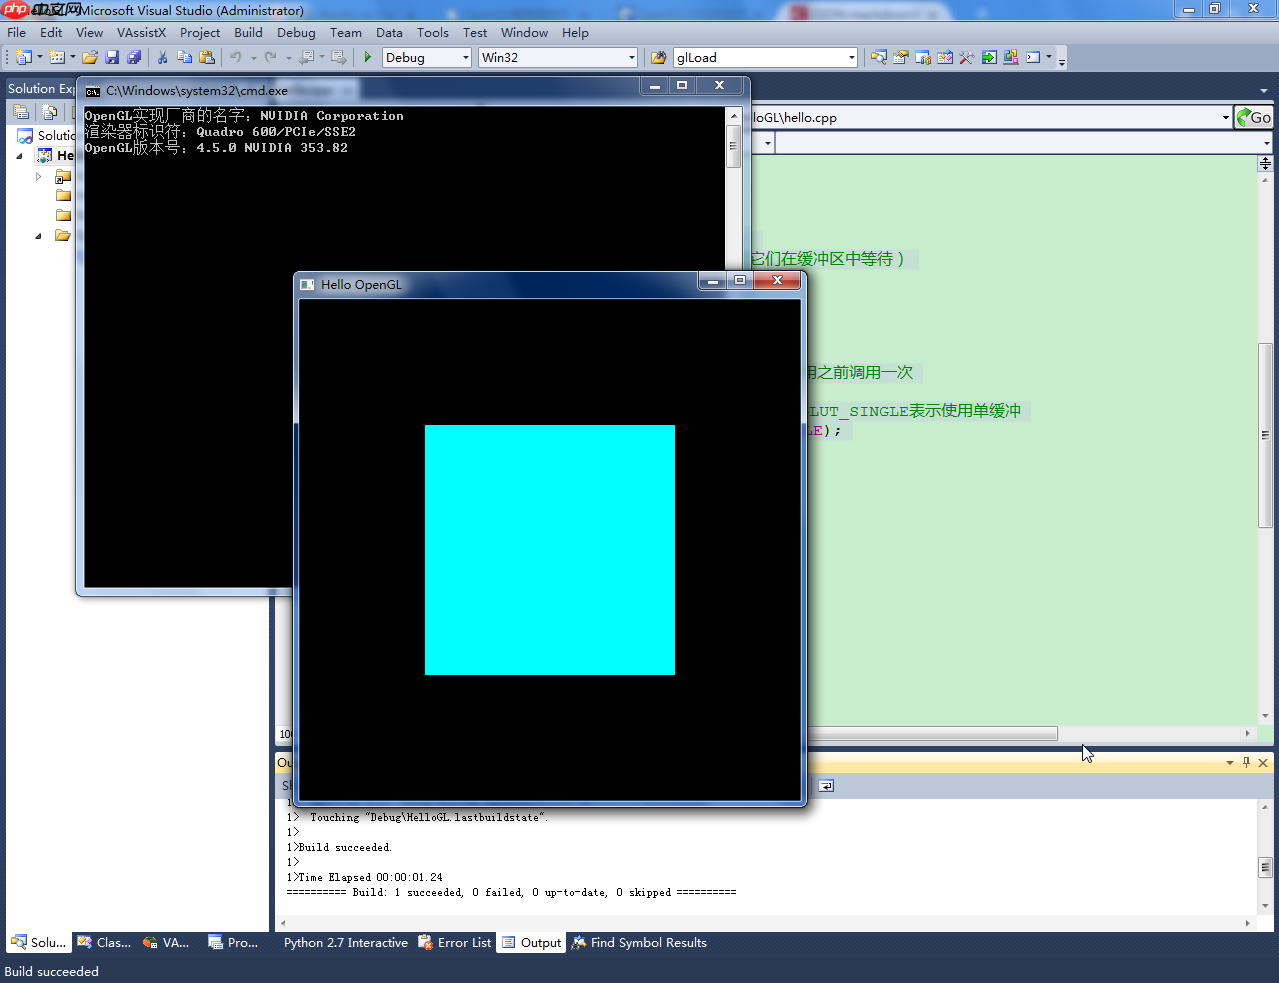Toggle word wrap in the Output pane toolbar

[x=826, y=786]
